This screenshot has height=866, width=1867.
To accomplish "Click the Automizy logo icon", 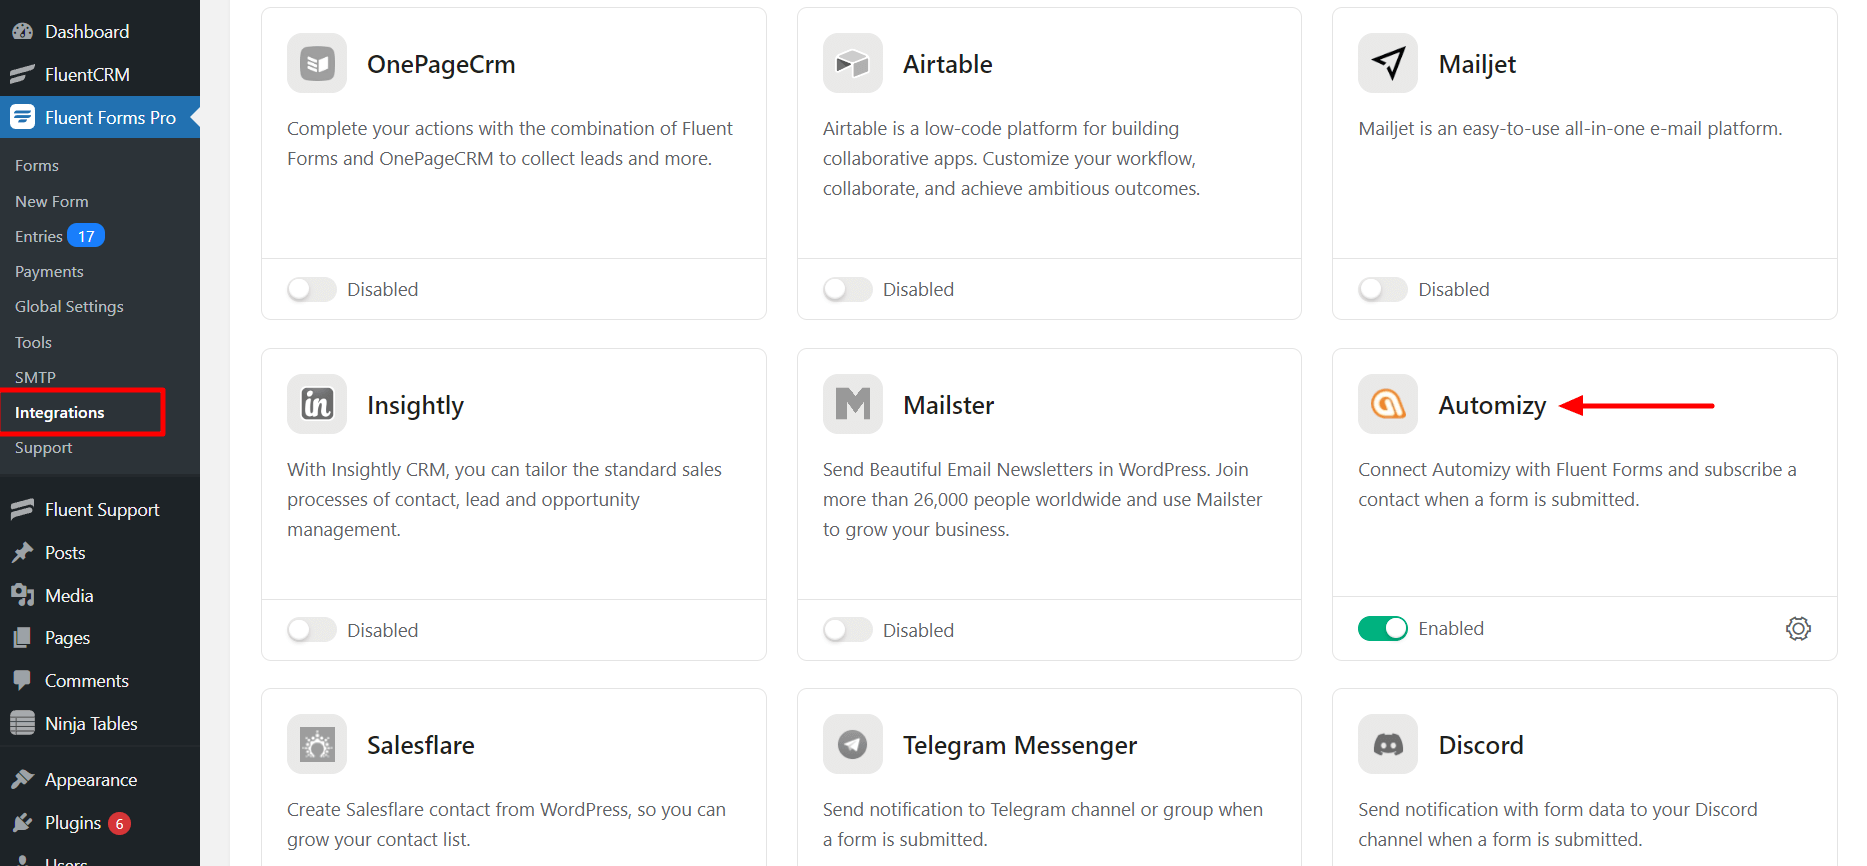I will pos(1387,404).
